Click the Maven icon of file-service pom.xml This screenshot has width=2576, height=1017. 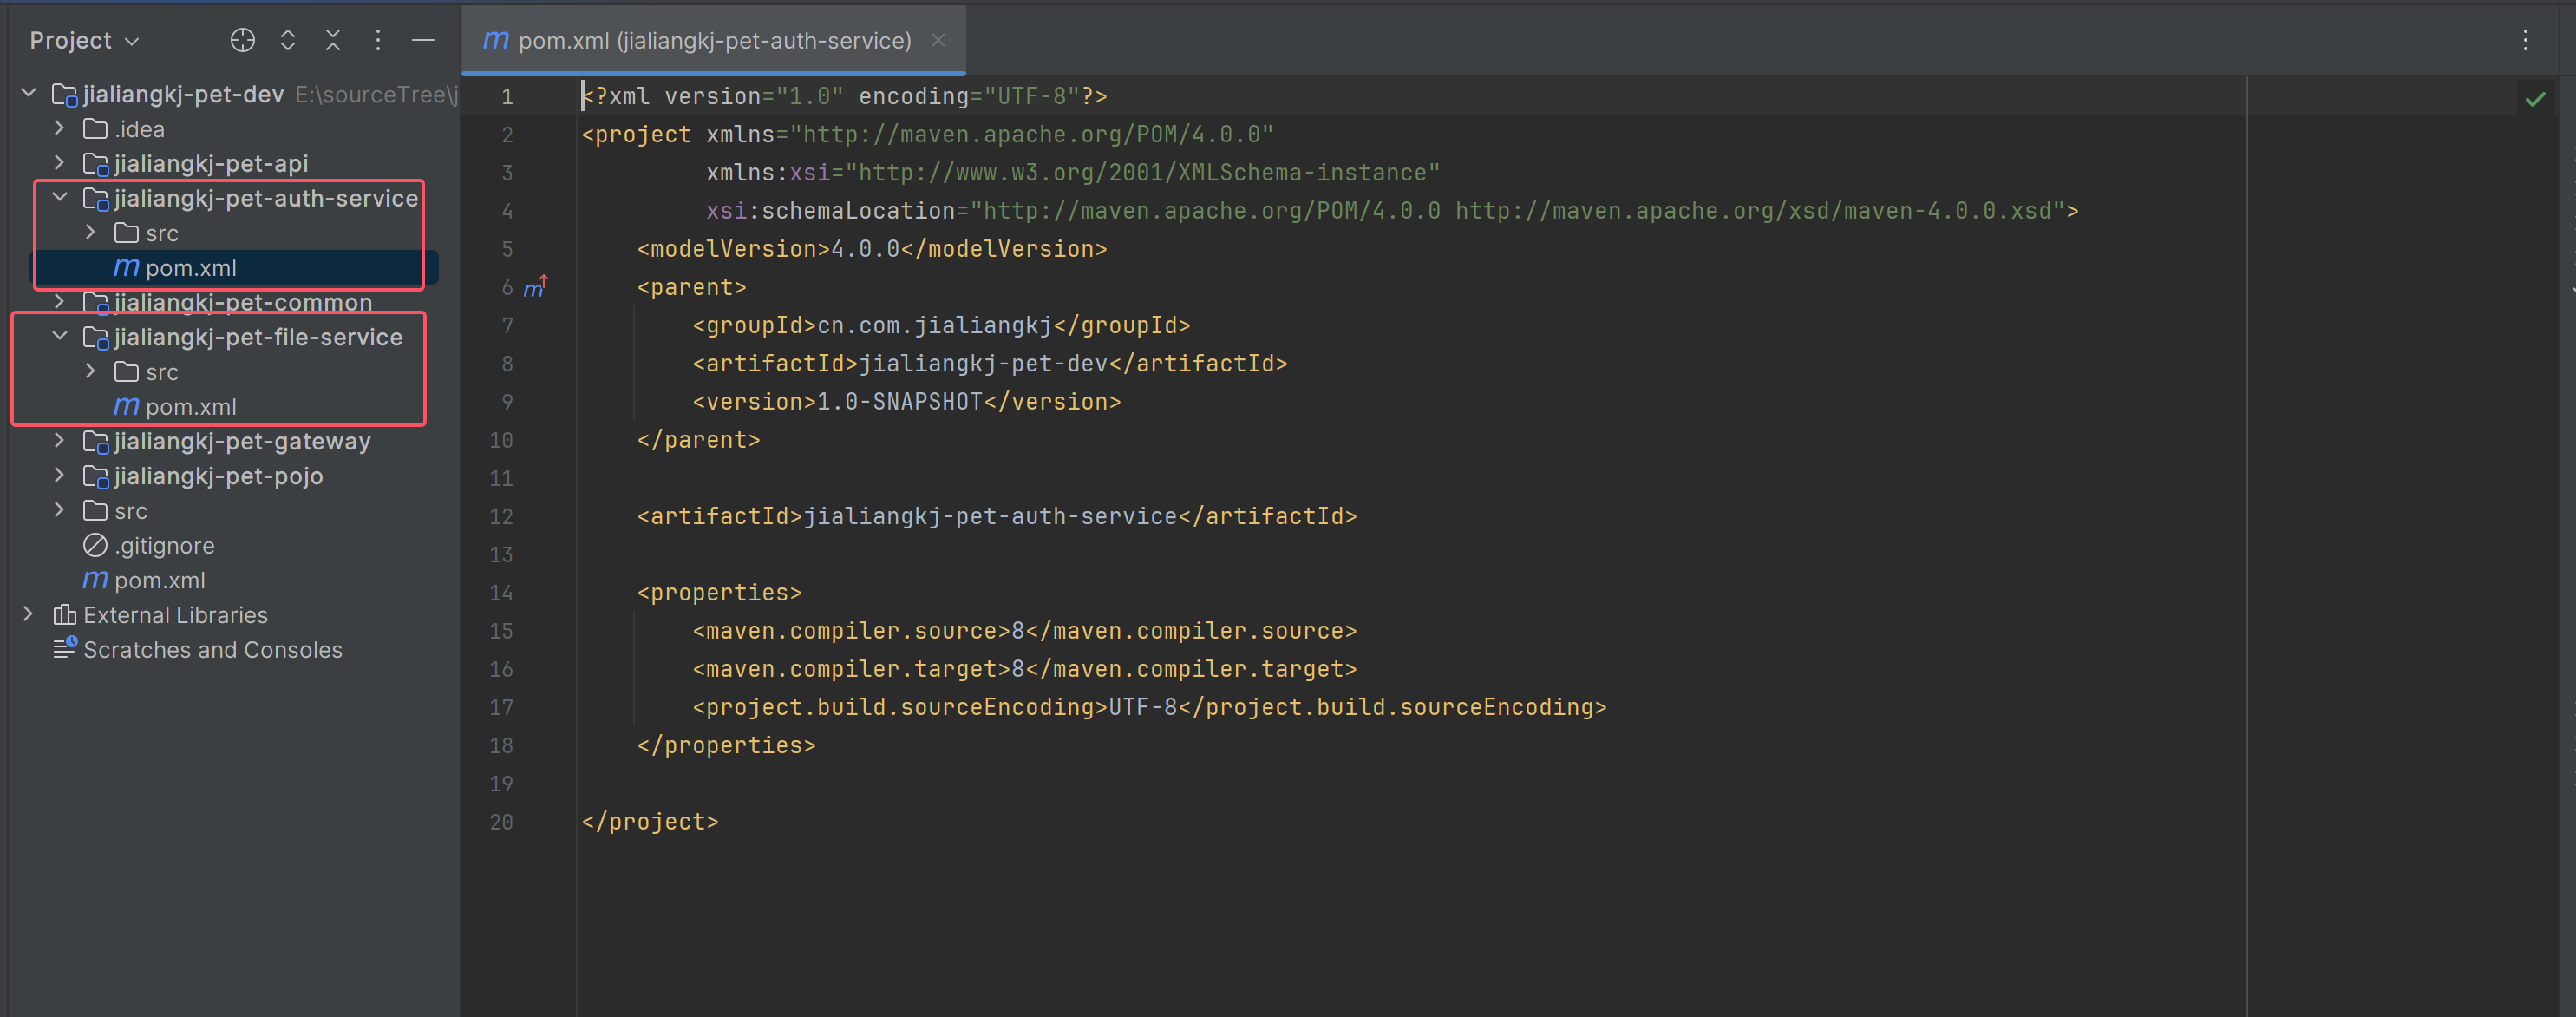[127, 407]
